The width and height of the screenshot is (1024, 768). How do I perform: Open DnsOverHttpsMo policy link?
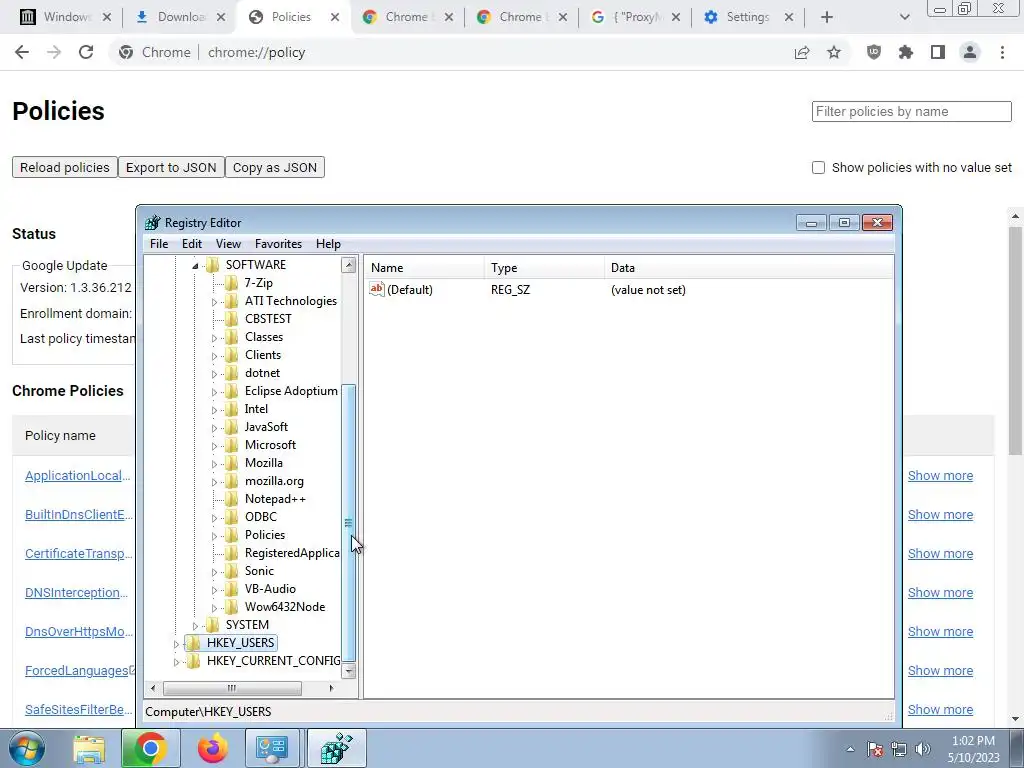(x=79, y=632)
